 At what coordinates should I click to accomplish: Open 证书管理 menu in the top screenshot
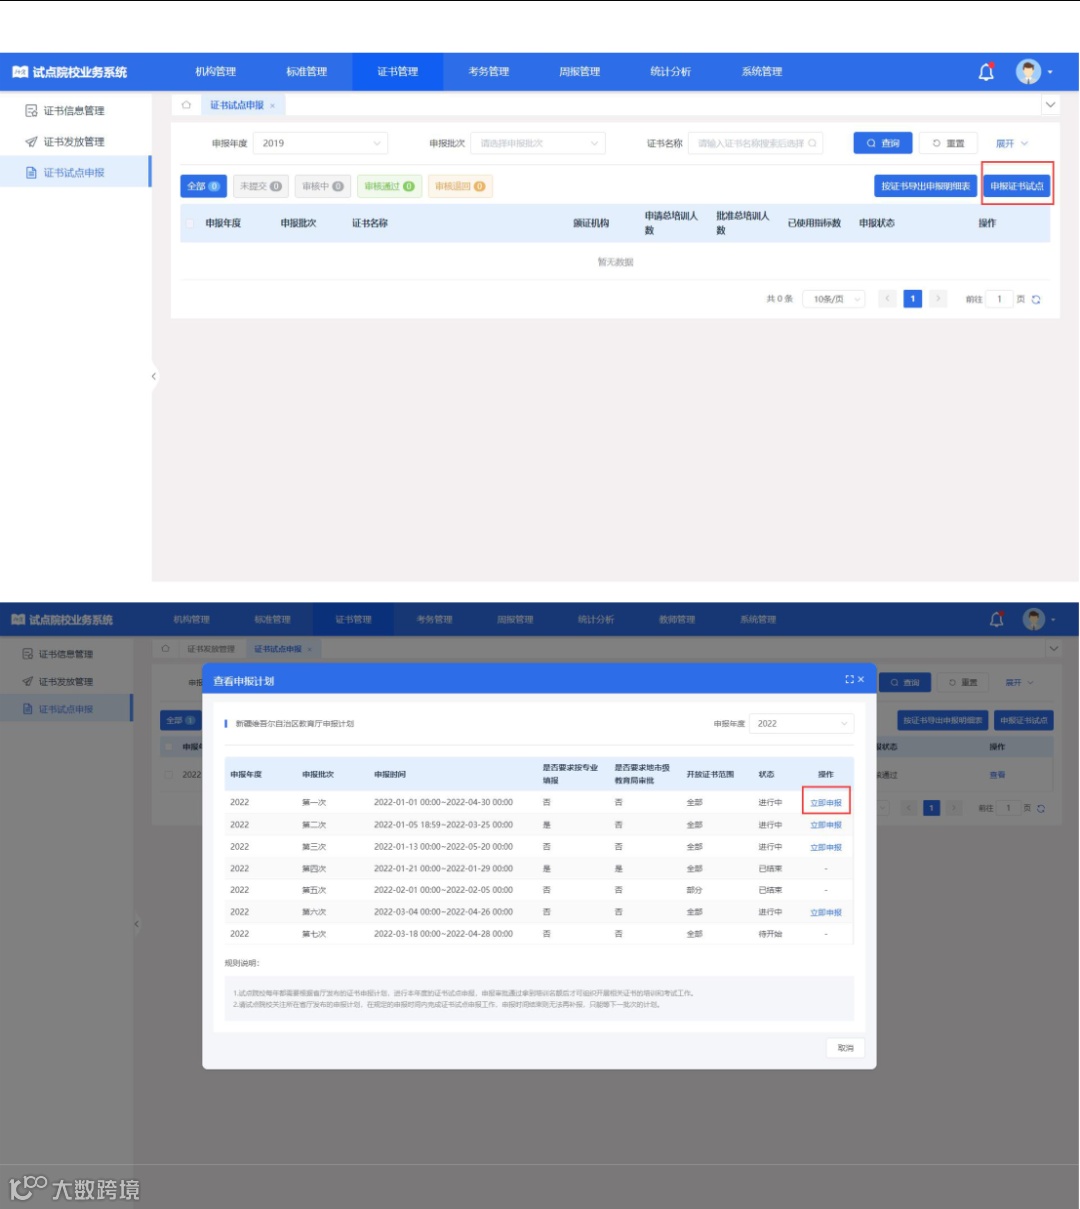398,72
